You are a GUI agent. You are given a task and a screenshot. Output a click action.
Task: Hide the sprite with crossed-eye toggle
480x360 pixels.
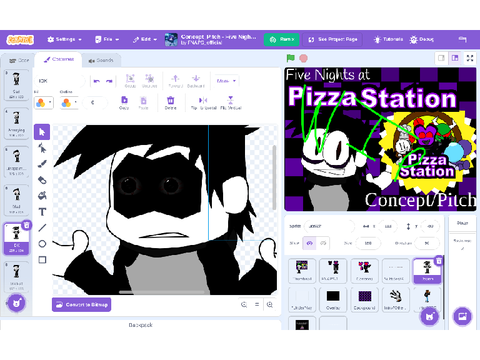[x=323, y=243]
